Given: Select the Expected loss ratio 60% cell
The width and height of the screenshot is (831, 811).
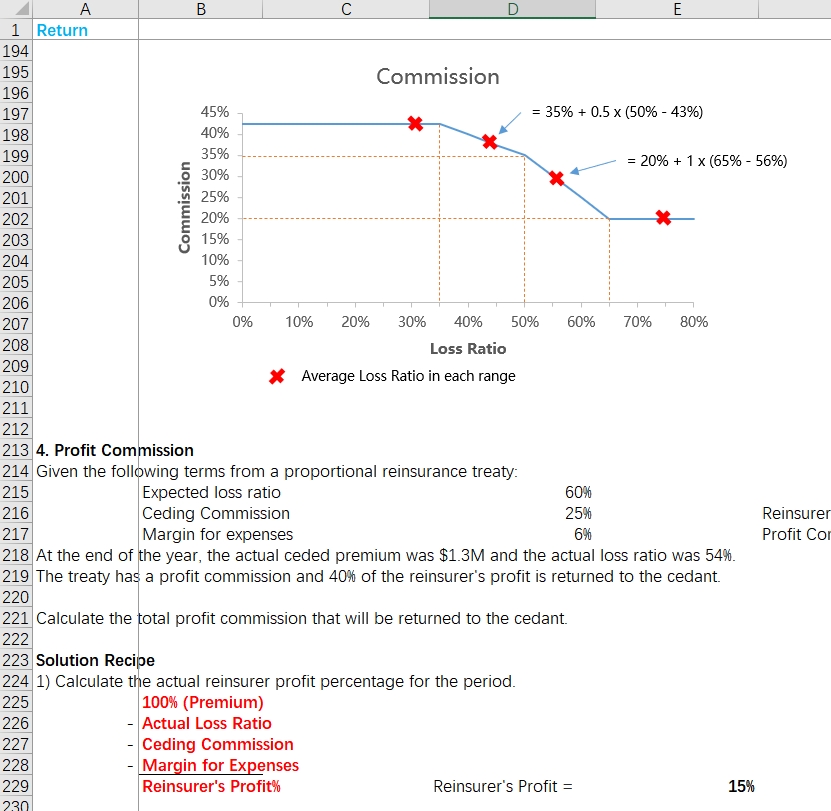Looking at the screenshot, I should 512,492.
